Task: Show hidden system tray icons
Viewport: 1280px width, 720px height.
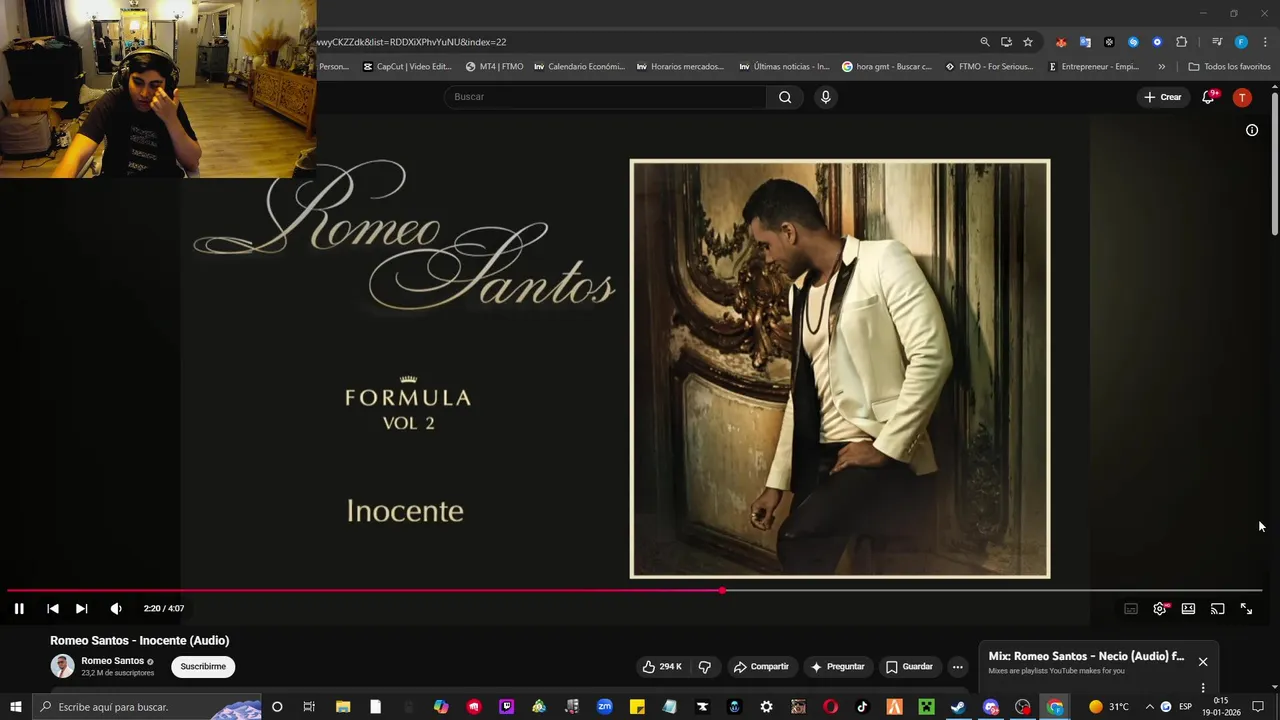Action: (x=1149, y=707)
